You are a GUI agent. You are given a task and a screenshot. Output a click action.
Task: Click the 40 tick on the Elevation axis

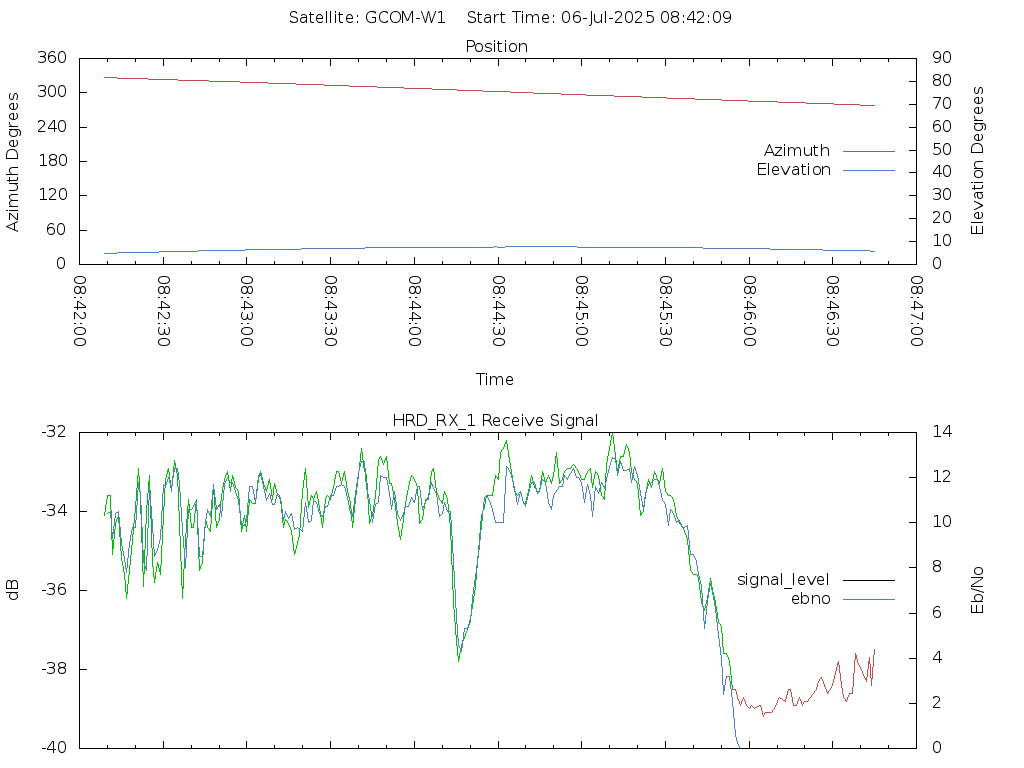[942, 172]
